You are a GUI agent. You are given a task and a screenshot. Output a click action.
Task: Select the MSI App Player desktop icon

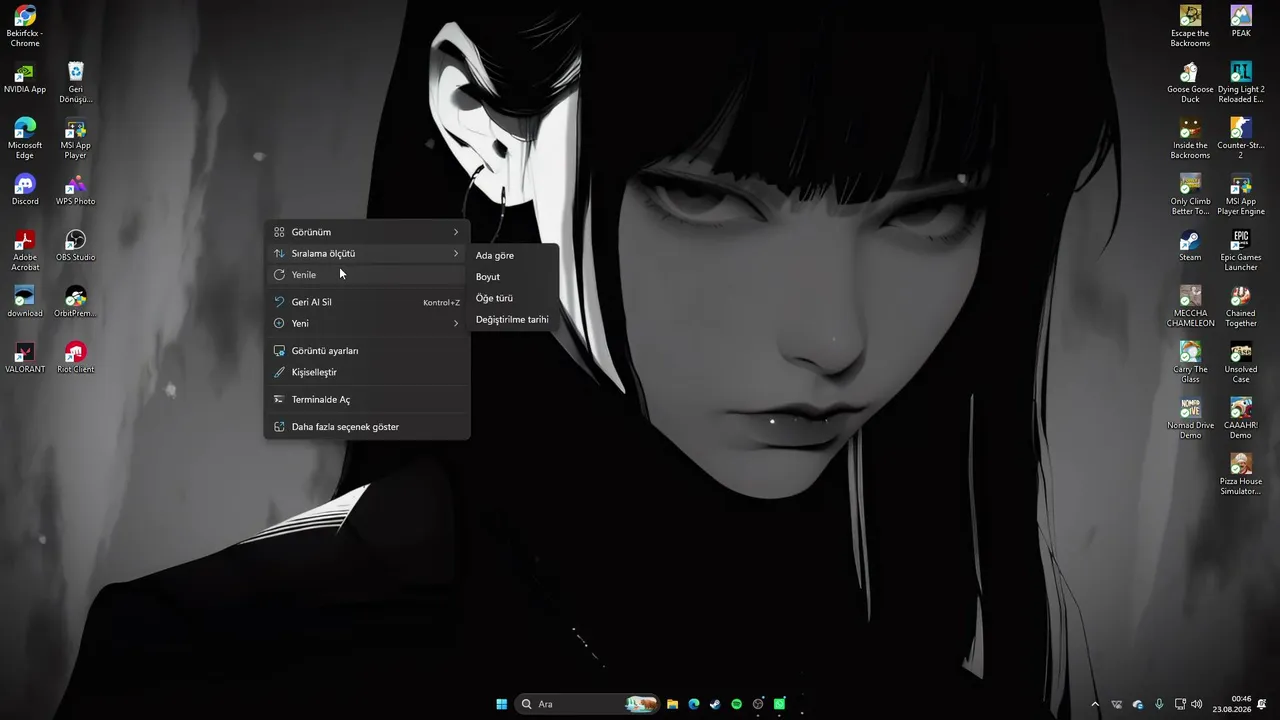pos(76,138)
